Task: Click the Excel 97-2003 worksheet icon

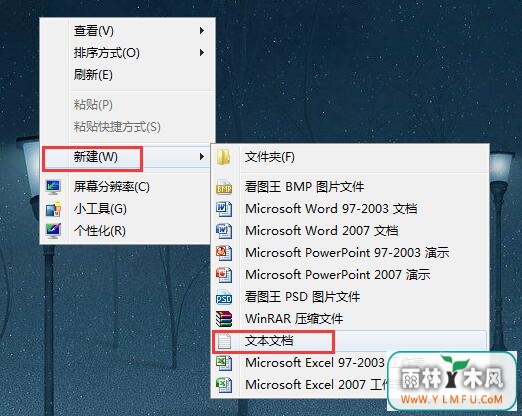Action: 224,363
